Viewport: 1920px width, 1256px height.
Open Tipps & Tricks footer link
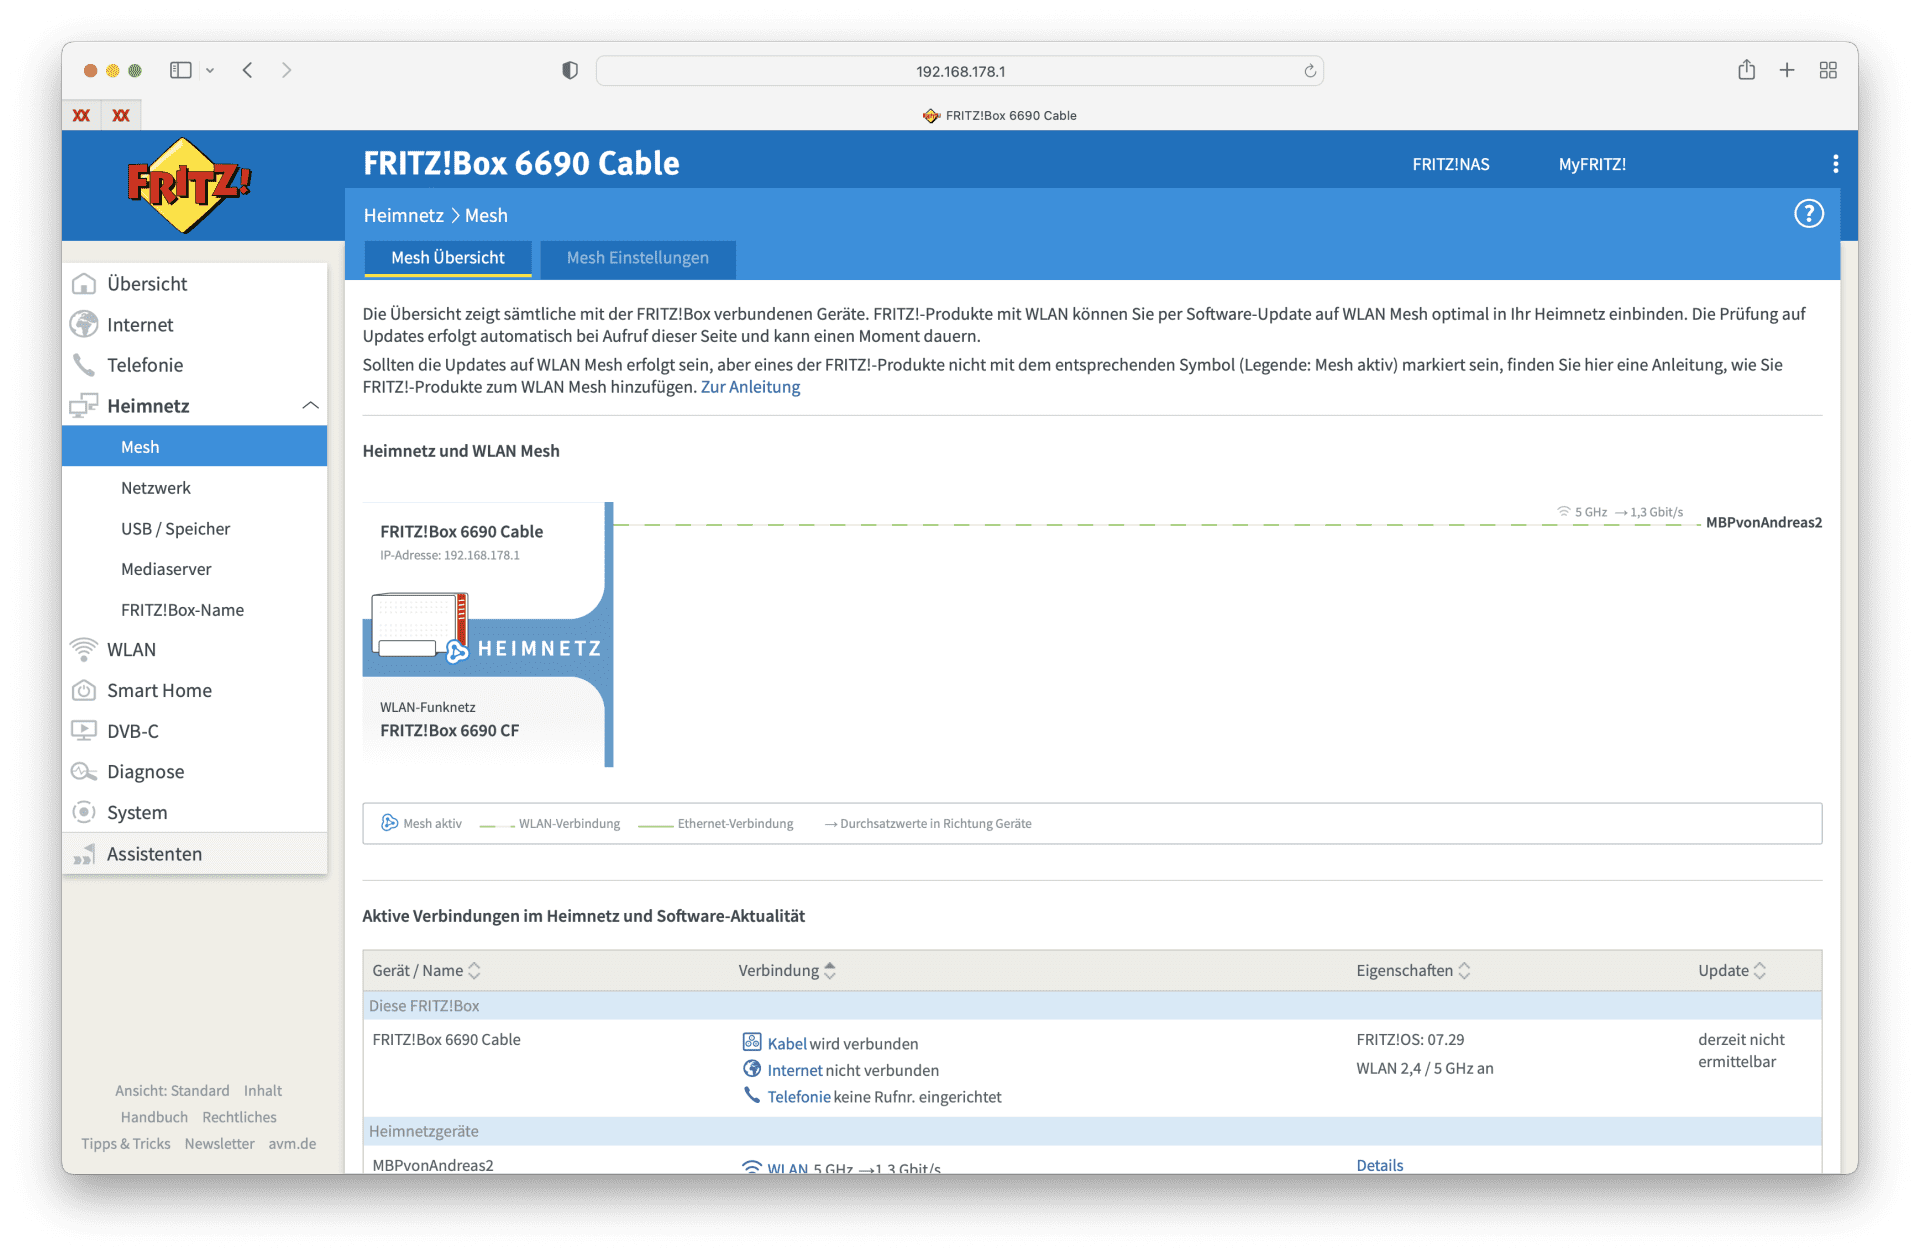pyautogui.click(x=126, y=1144)
